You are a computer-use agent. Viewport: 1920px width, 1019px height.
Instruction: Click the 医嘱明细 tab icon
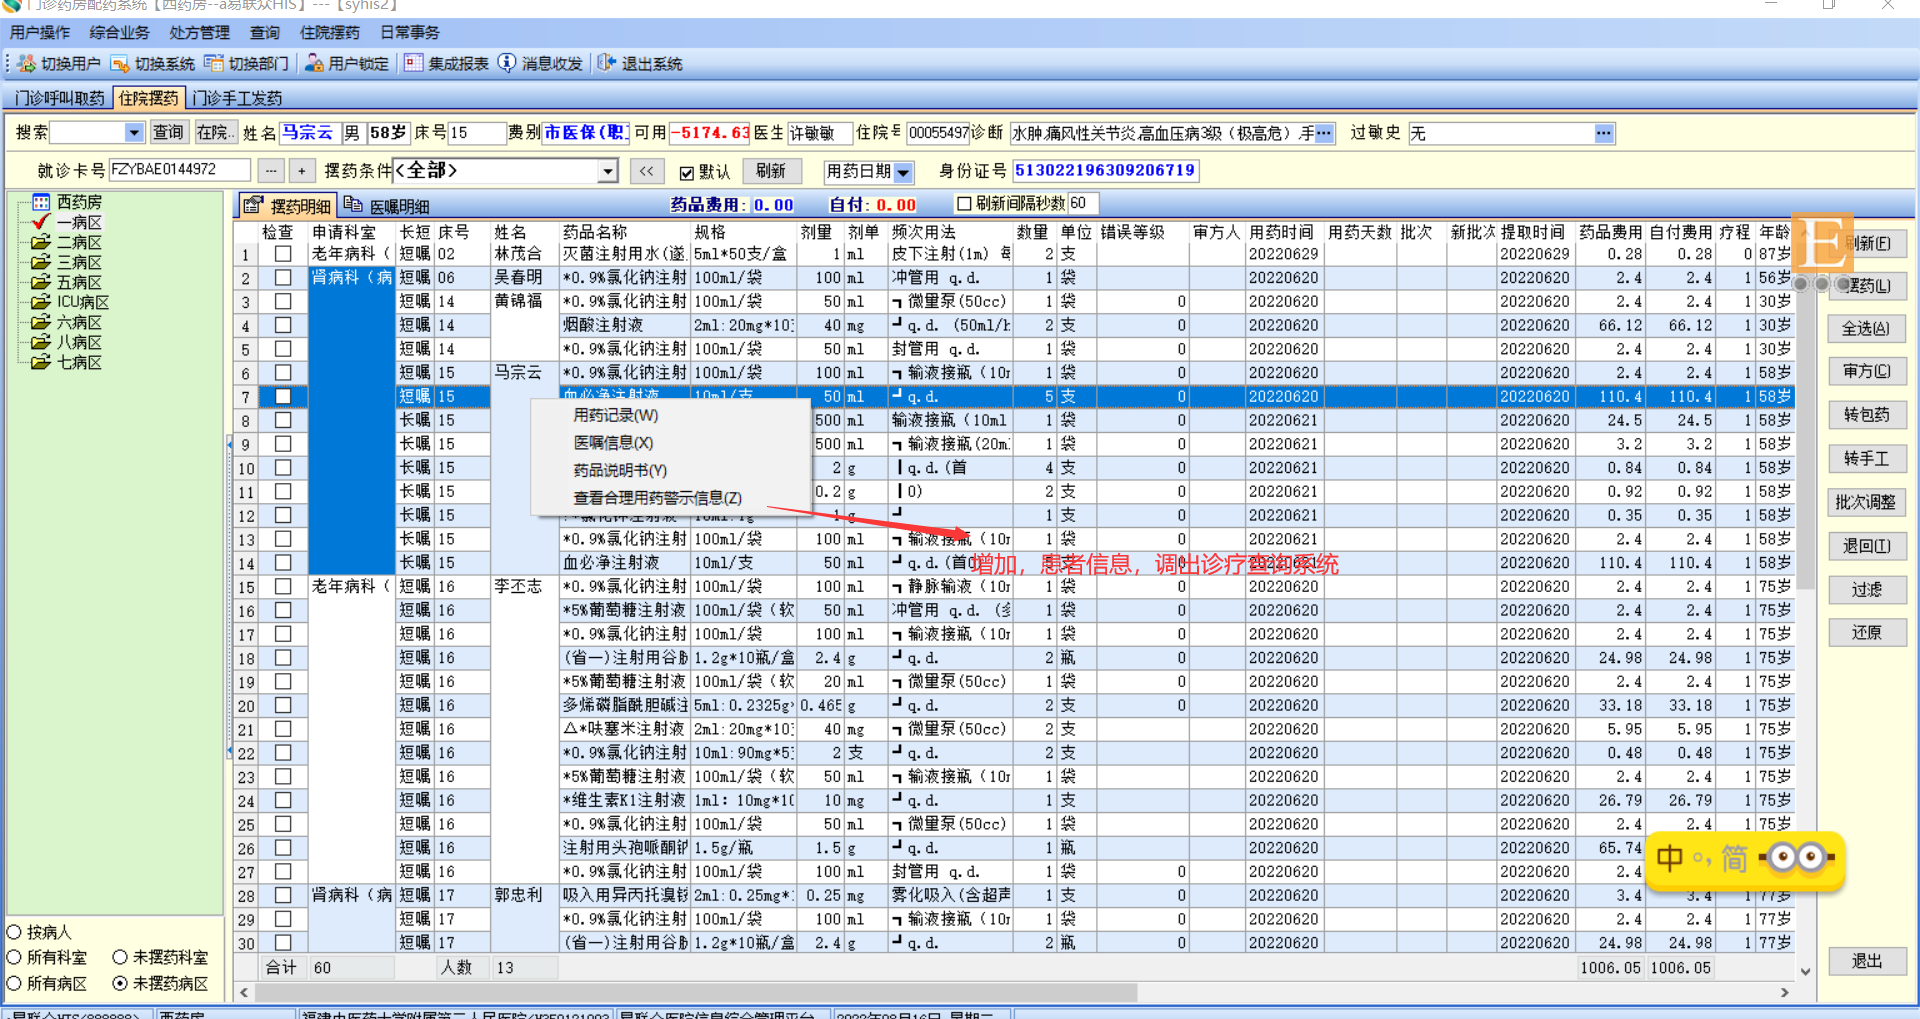tap(353, 205)
